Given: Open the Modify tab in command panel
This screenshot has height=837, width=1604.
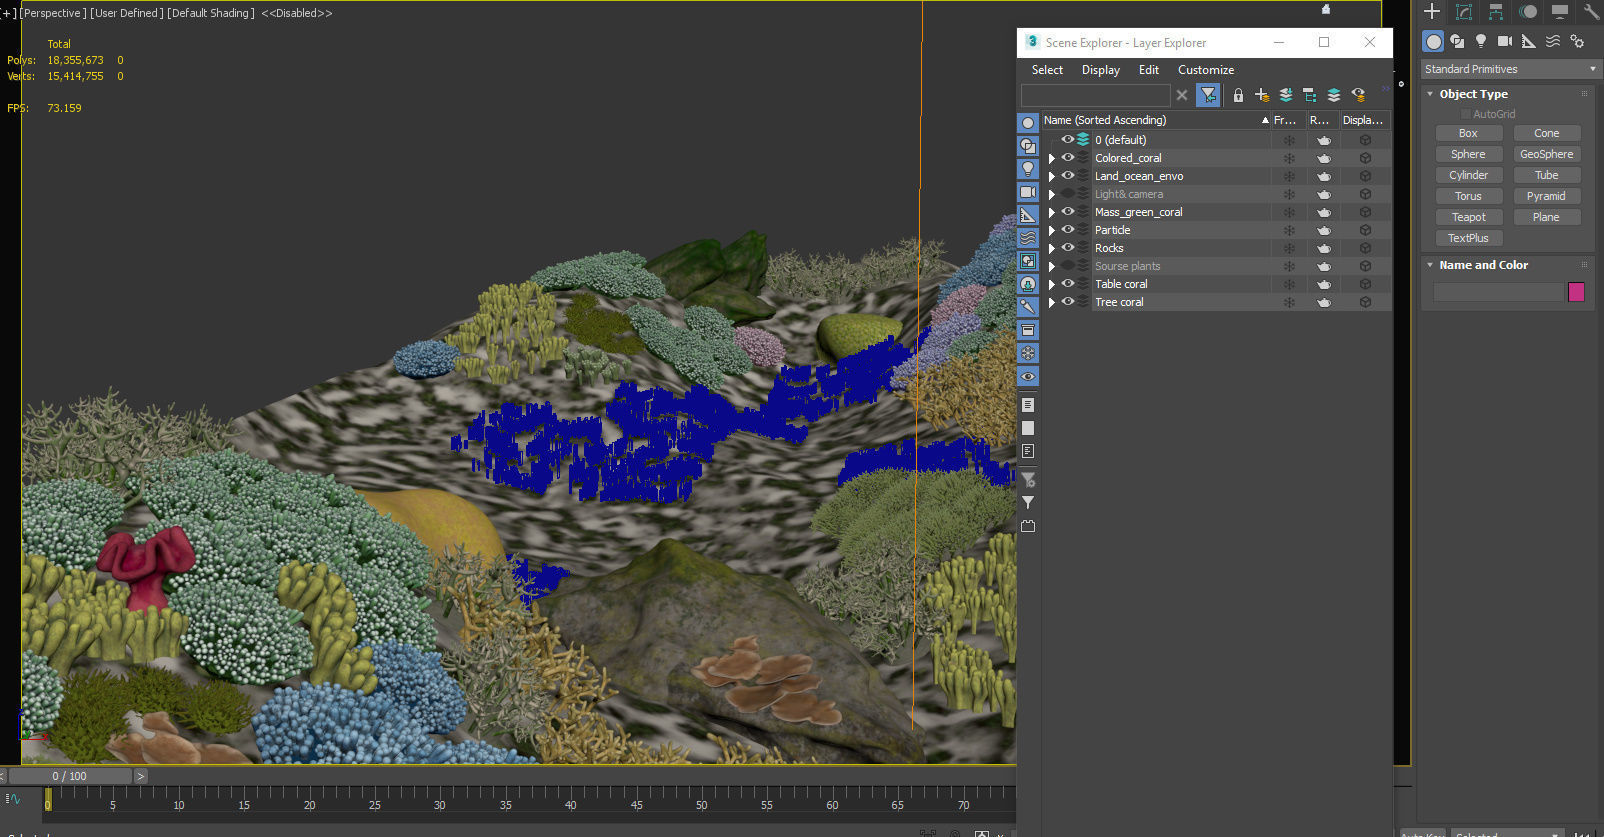Looking at the screenshot, I should [x=1464, y=12].
